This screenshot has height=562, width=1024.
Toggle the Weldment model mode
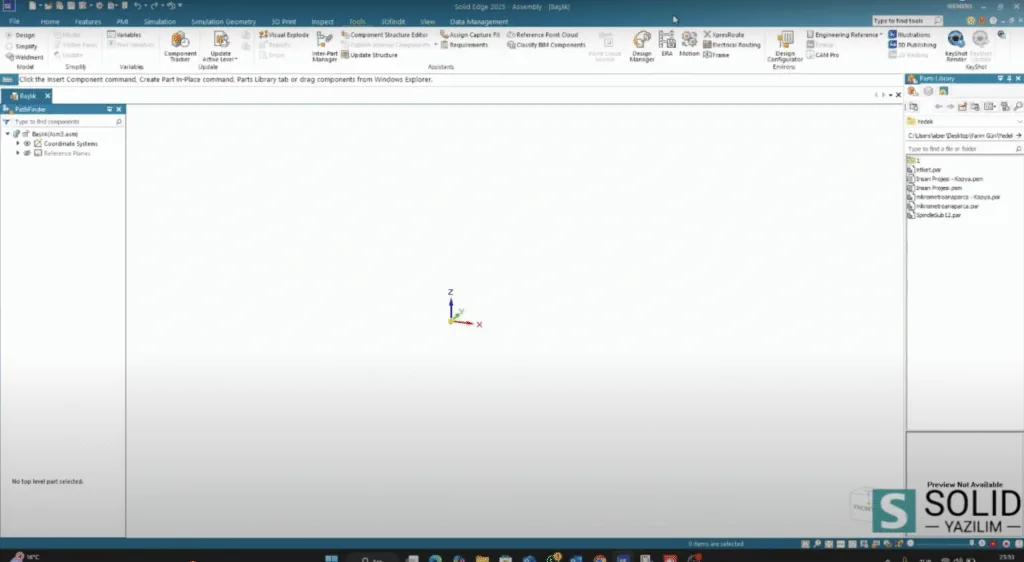(x=24, y=57)
